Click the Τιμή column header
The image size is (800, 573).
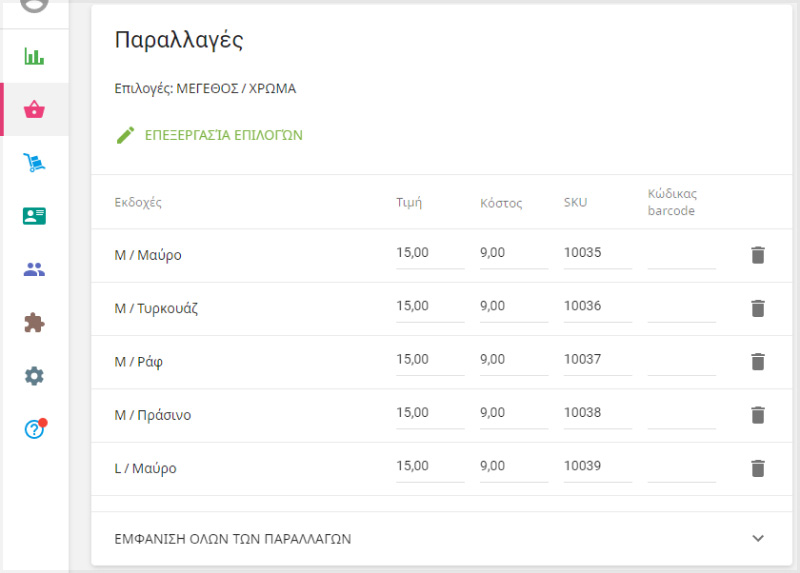tap(409, 203)
